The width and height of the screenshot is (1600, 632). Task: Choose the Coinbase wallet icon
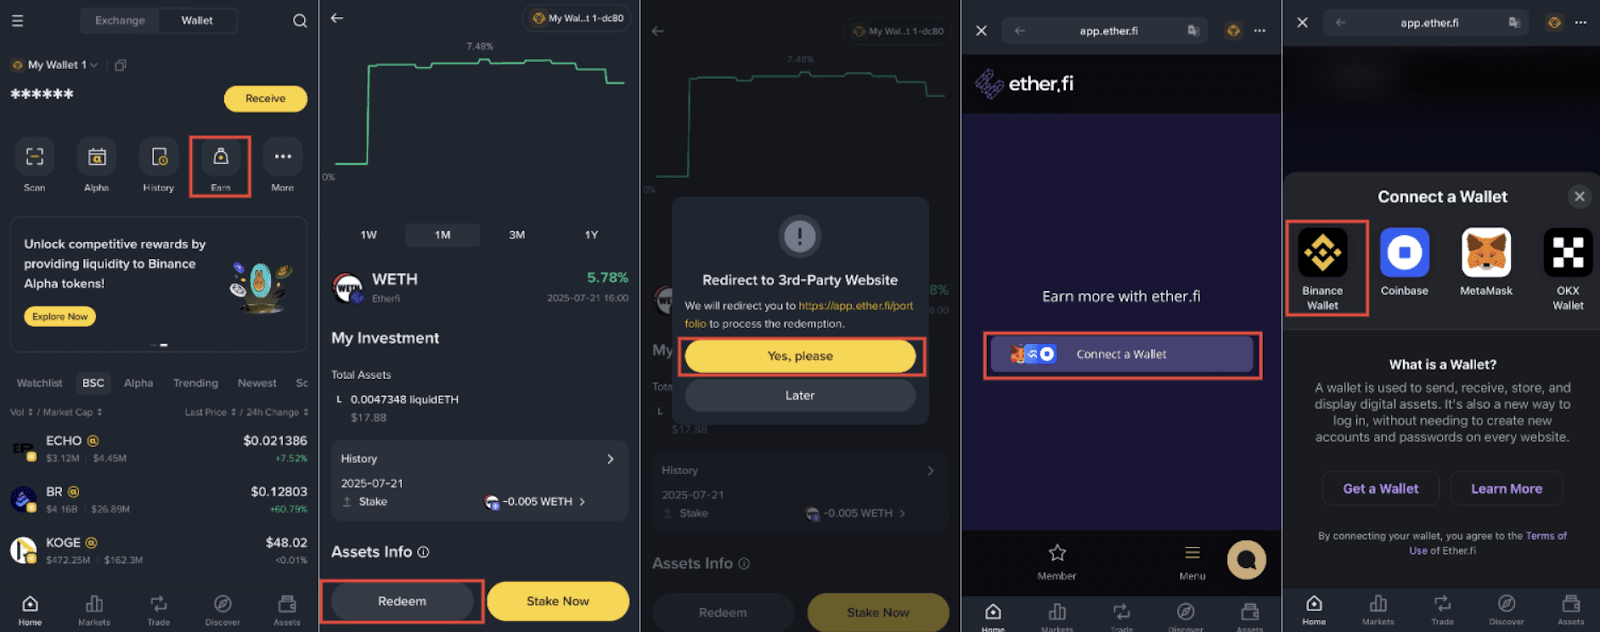pyautogui.click(x=1404, y=253)
